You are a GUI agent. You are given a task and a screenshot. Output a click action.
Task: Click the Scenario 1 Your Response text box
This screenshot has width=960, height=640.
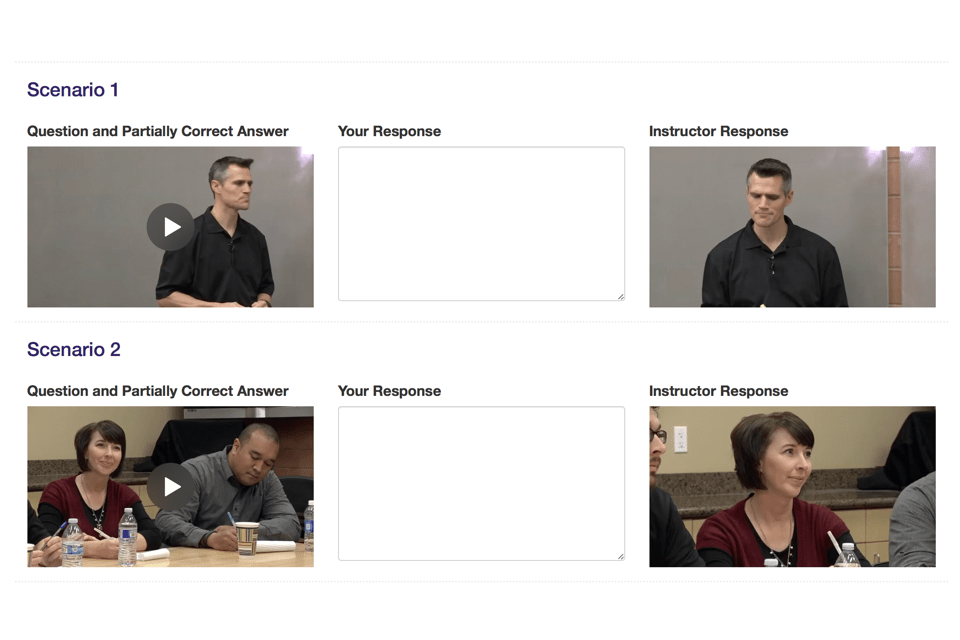[481, 224]
